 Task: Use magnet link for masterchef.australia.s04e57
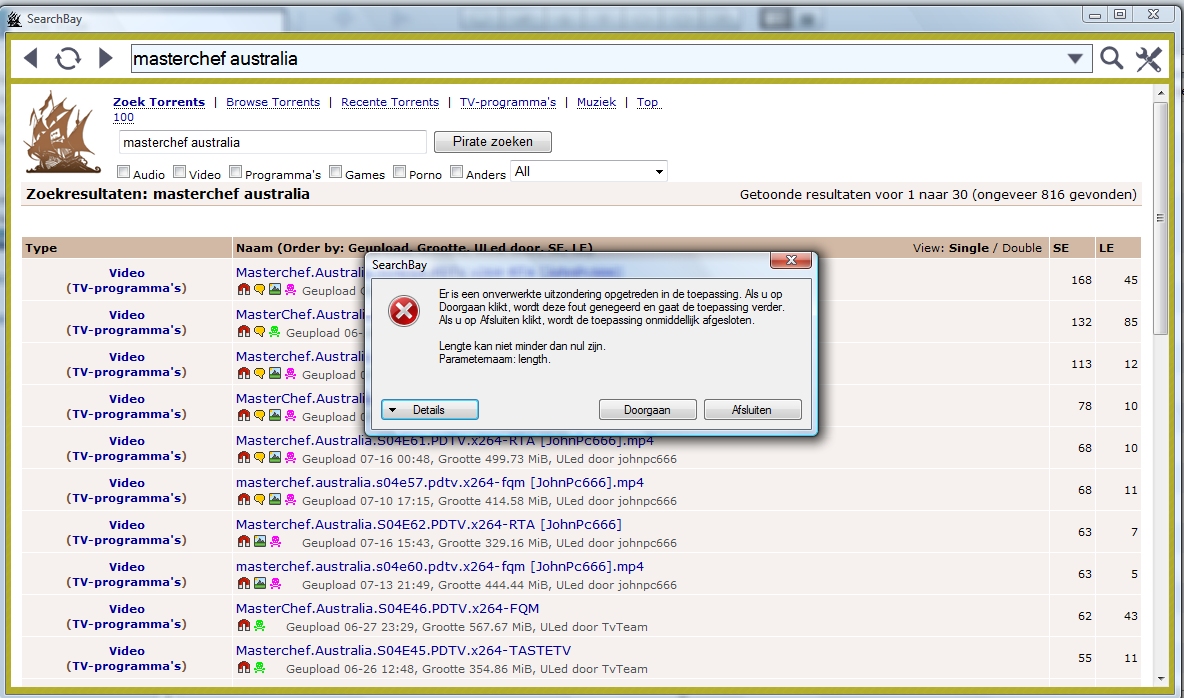pos(243,499)
